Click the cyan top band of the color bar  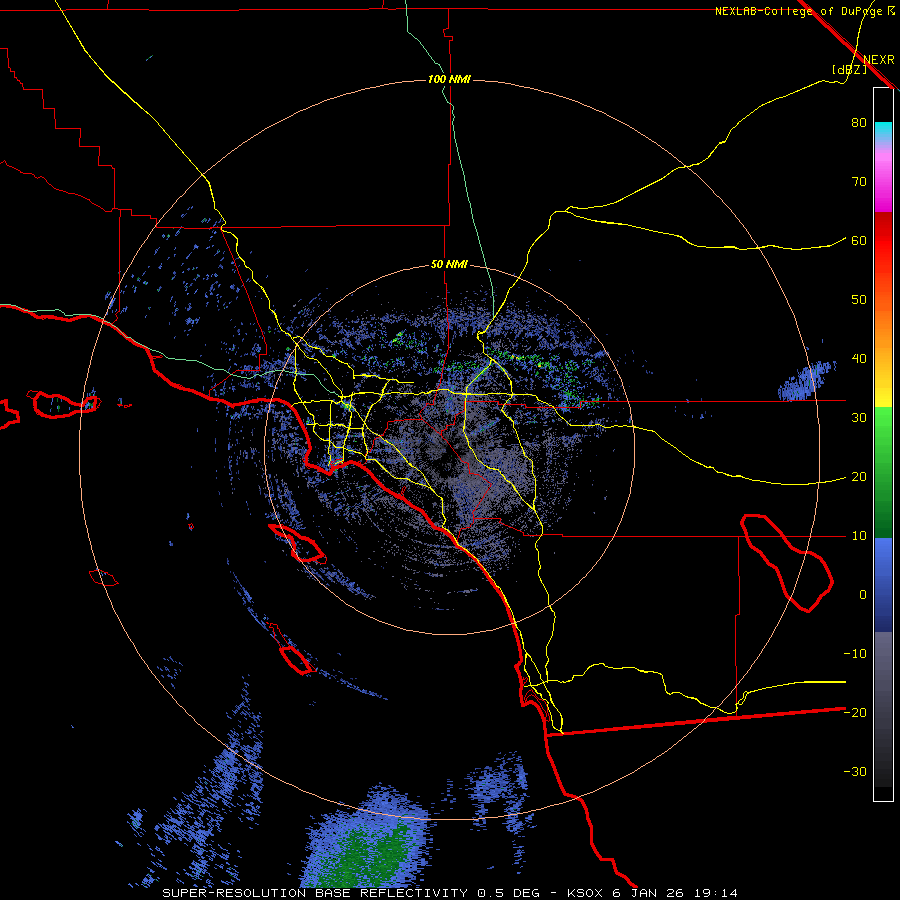point(883,132)
